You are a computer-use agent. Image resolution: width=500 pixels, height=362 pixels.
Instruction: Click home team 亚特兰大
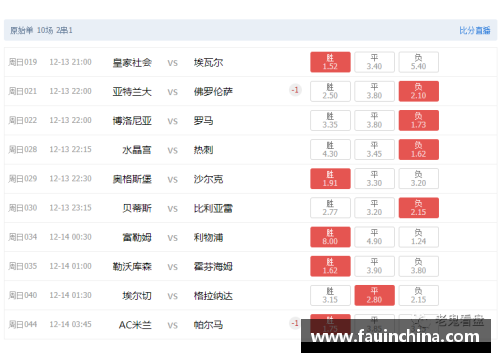coord(132,92)
